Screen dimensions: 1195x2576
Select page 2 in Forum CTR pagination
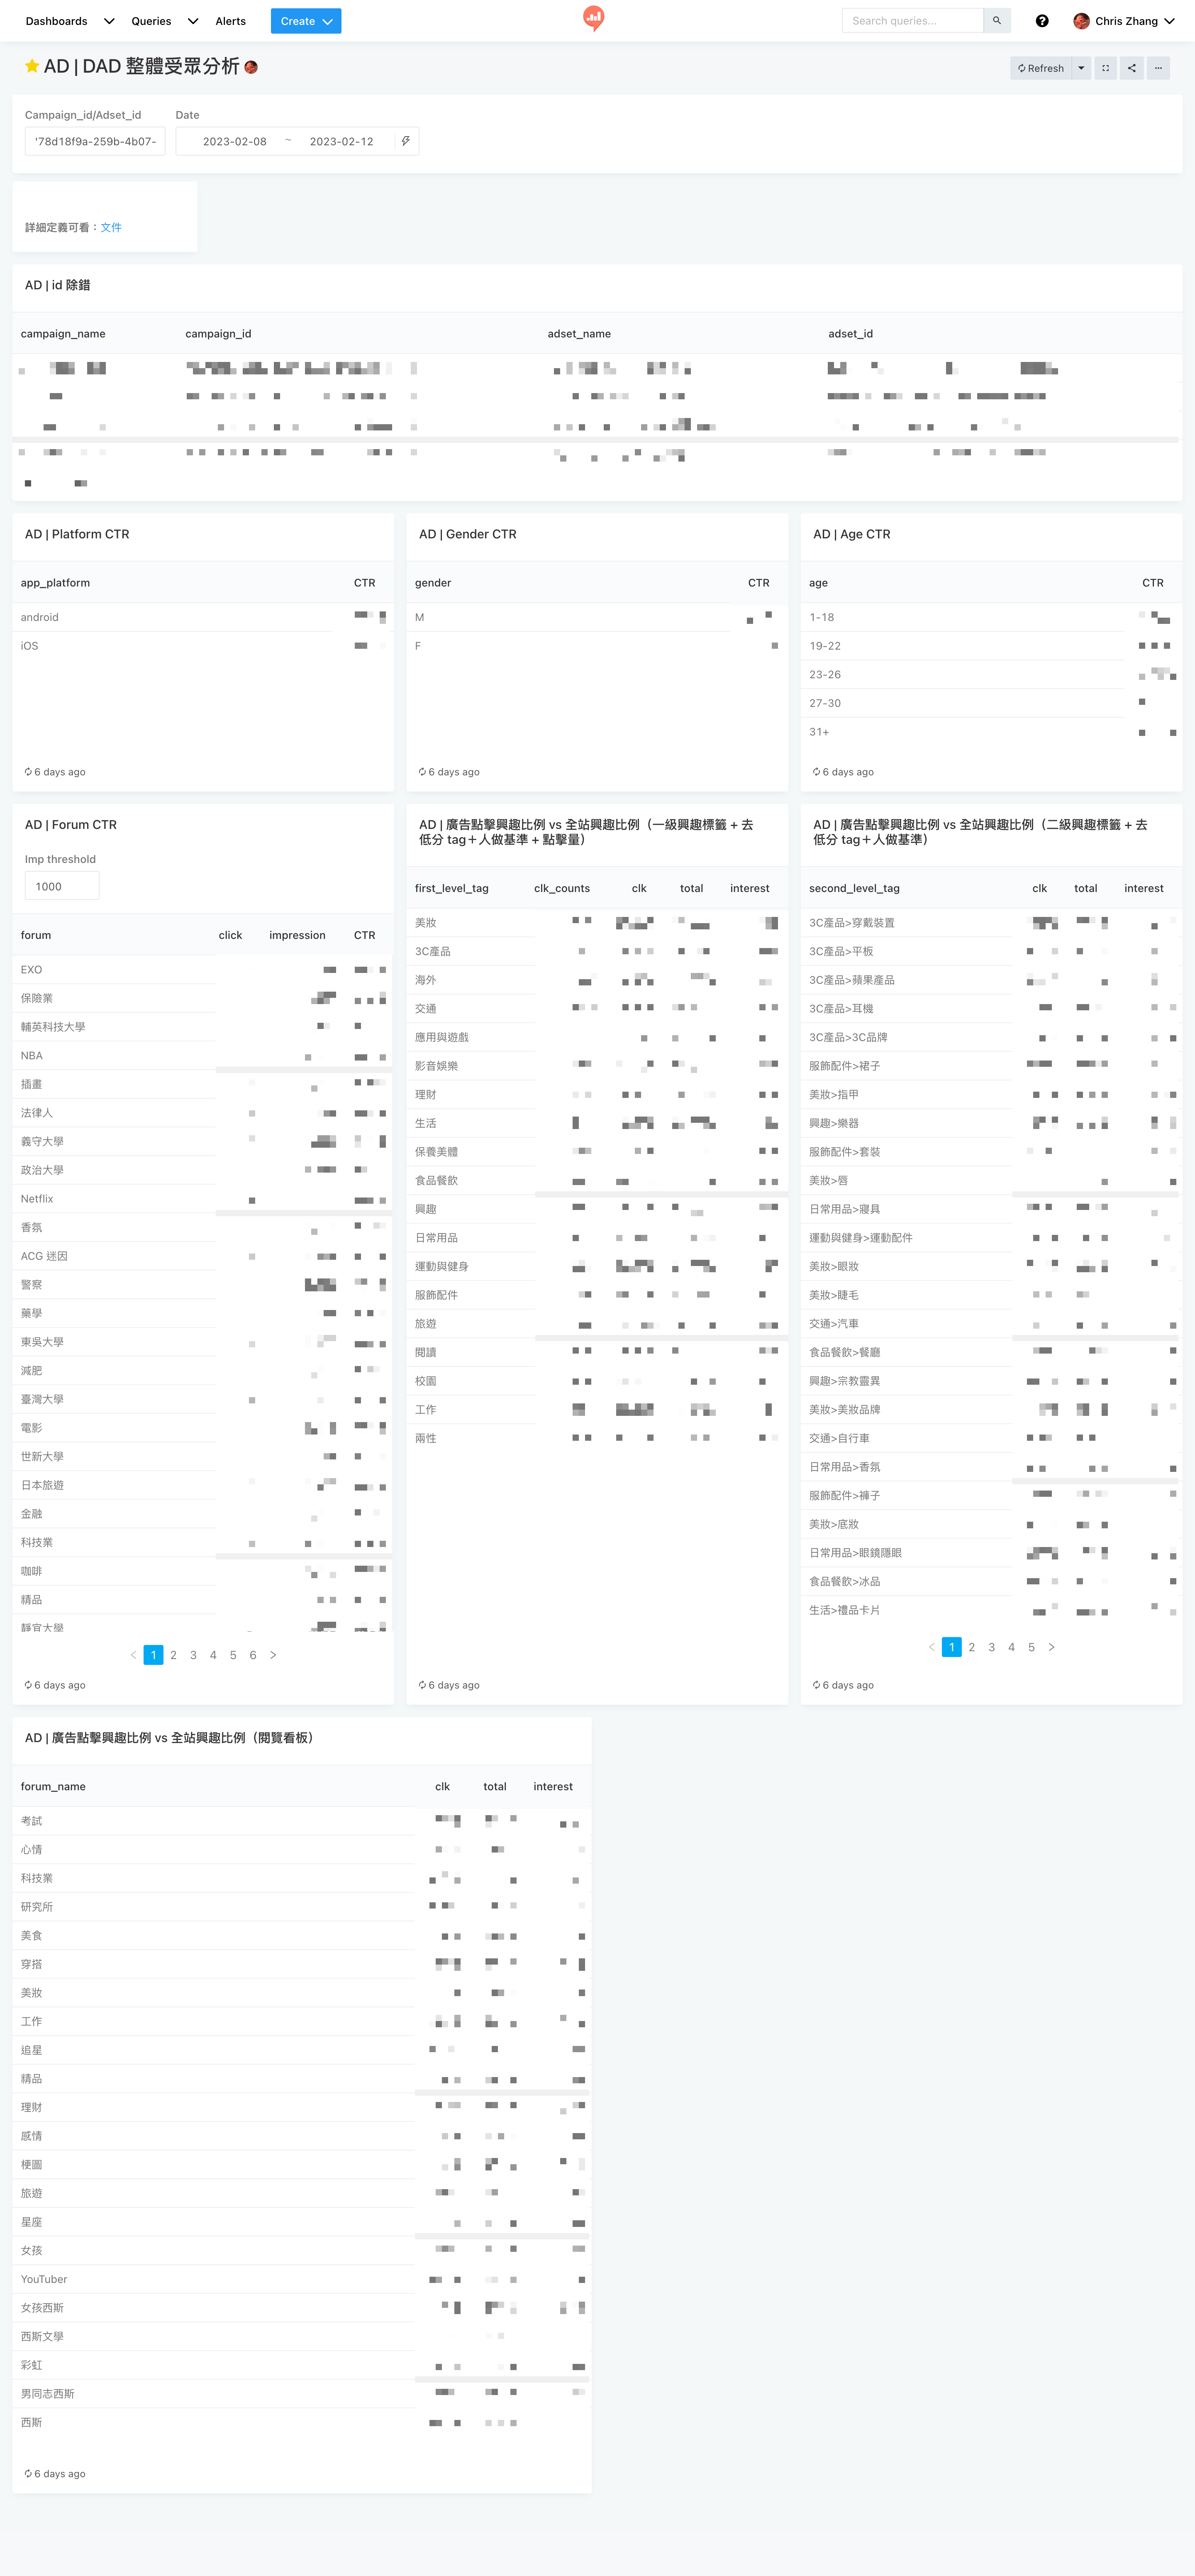pos(173,1655)
